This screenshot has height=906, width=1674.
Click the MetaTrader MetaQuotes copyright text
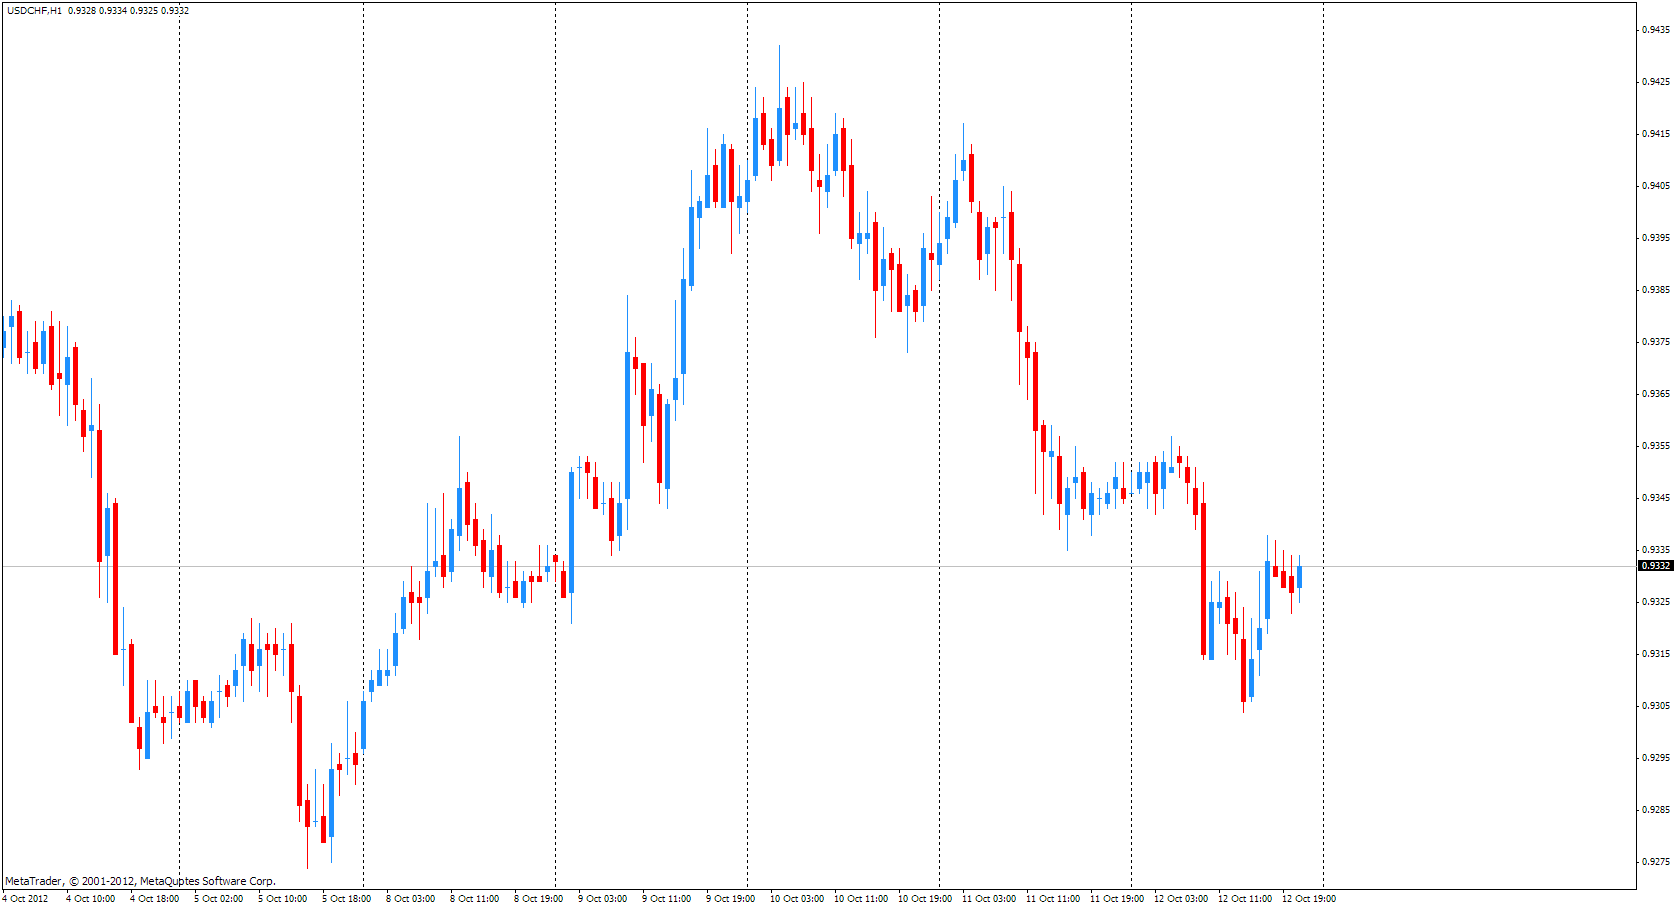click(x=140, y=882)
